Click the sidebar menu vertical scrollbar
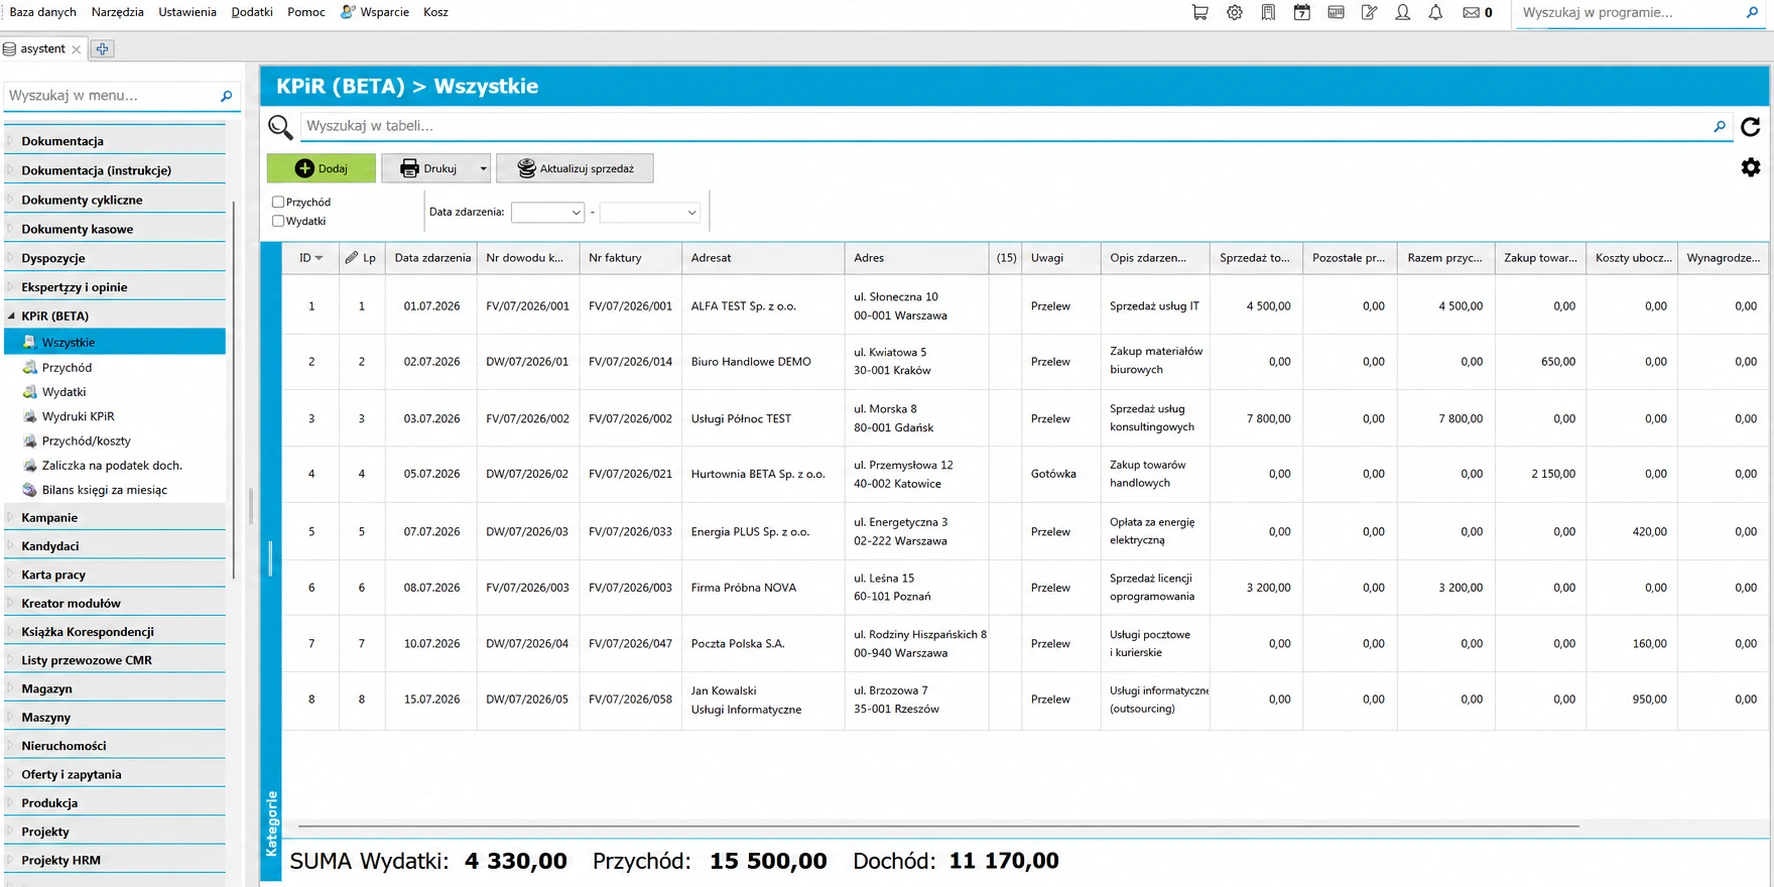Image resolution: width=1774 pixels, height=887 pixels. click(x=233, y=390)
